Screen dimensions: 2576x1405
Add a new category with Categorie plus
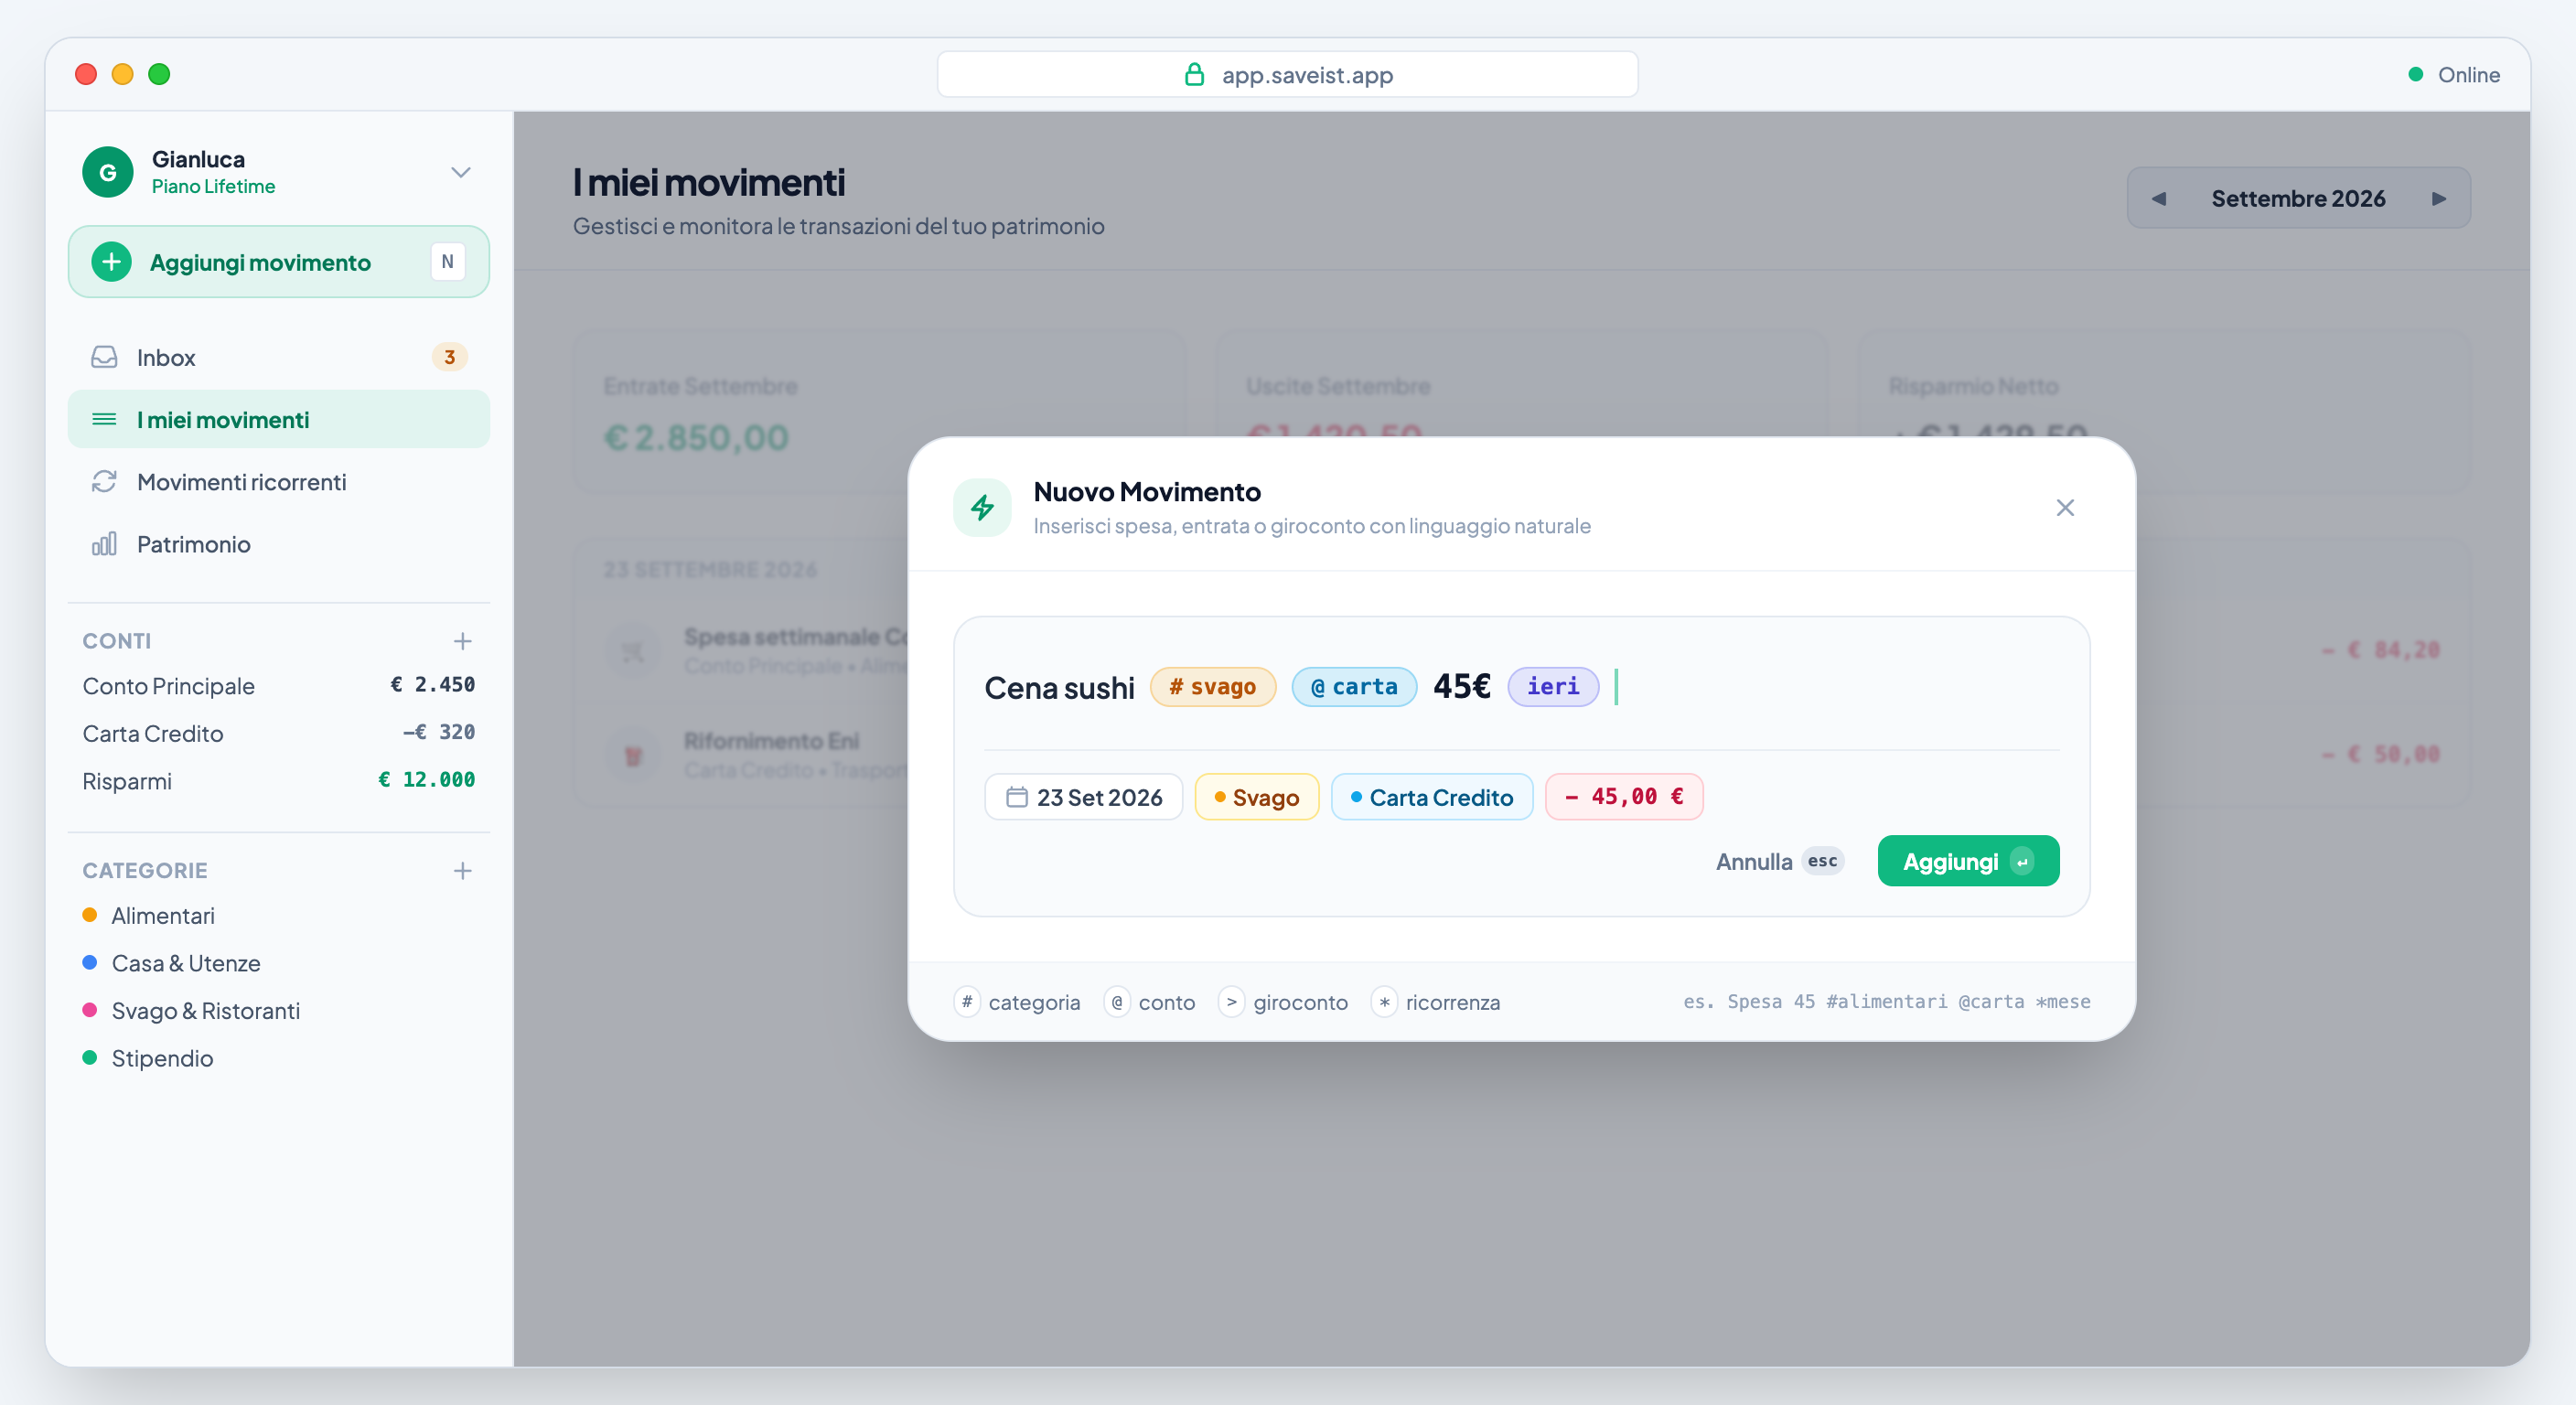click(x=462, y=871)
